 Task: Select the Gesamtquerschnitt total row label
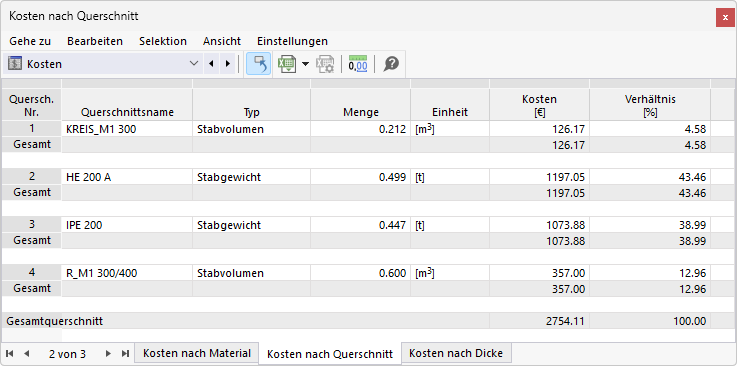click(x=55, y=321)
